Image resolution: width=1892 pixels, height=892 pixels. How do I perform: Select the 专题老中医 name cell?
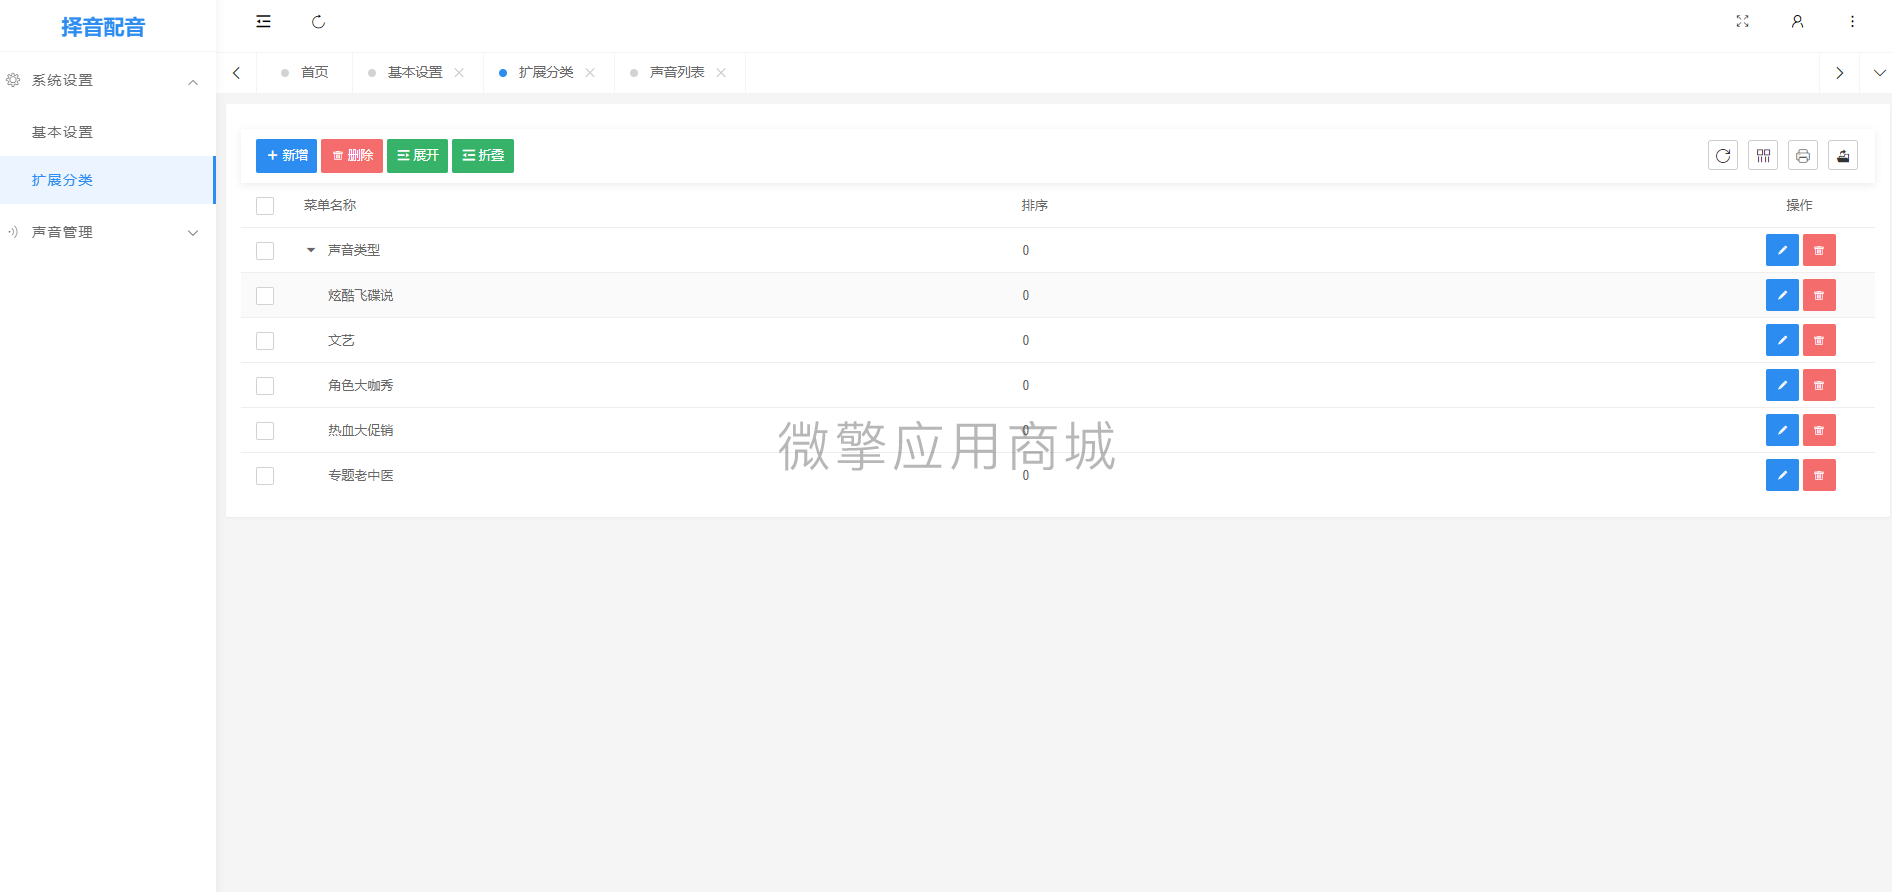pos(361,475)
